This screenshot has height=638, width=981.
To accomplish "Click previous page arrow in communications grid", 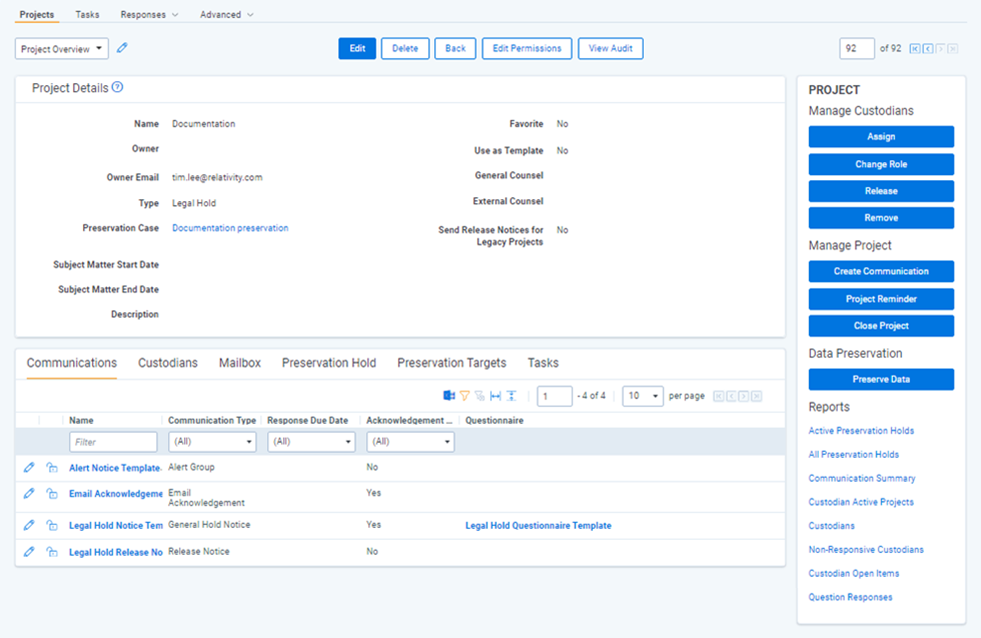I will pos(731,396).
